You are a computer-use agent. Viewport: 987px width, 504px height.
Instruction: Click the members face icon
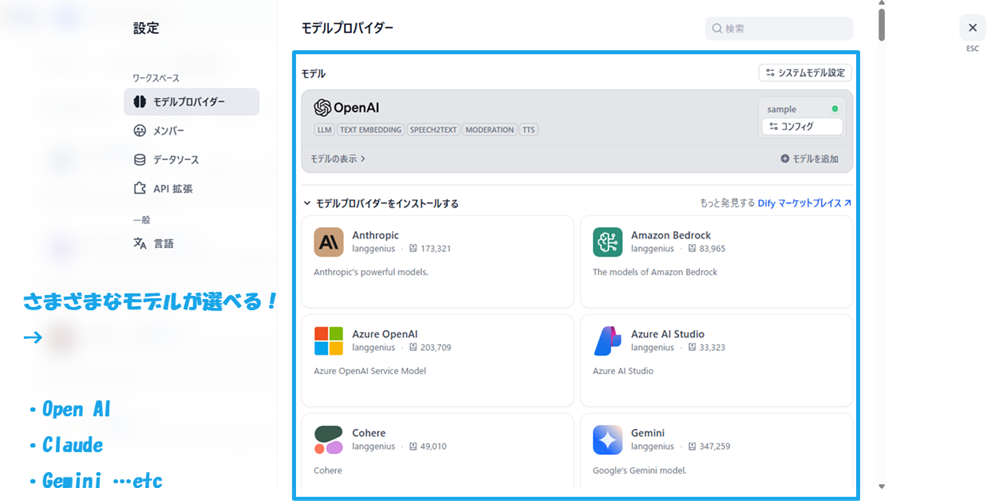(x=140, y=130)
